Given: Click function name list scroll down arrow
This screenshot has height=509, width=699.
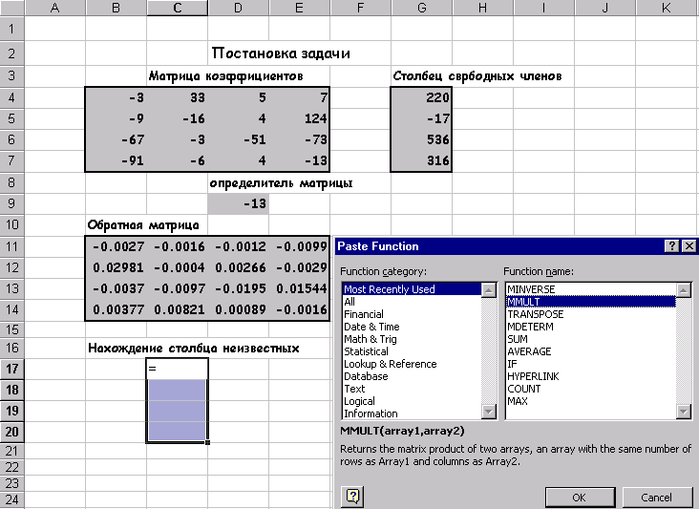Looking at the screenshot, I should pyautogui.click(x=684, y=411).
